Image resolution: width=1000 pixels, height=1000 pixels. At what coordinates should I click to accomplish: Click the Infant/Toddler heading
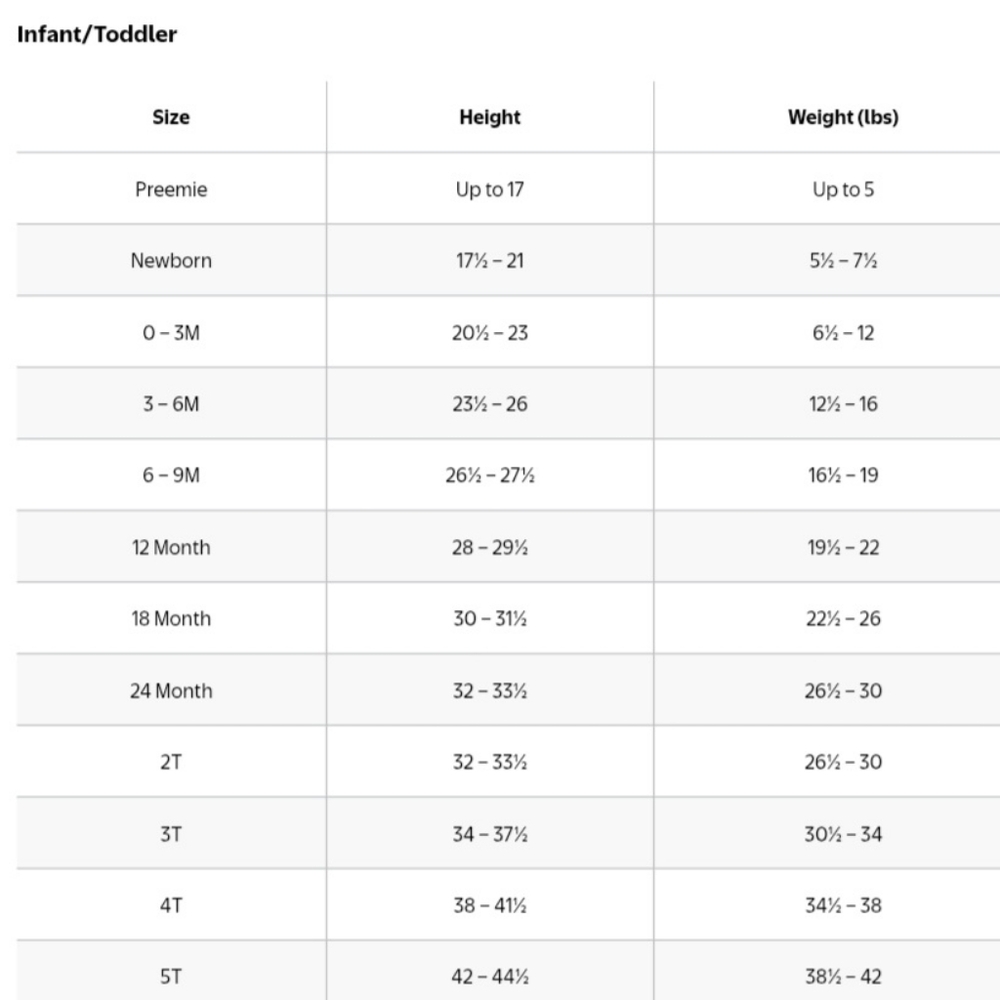click(x=97, y=34)
